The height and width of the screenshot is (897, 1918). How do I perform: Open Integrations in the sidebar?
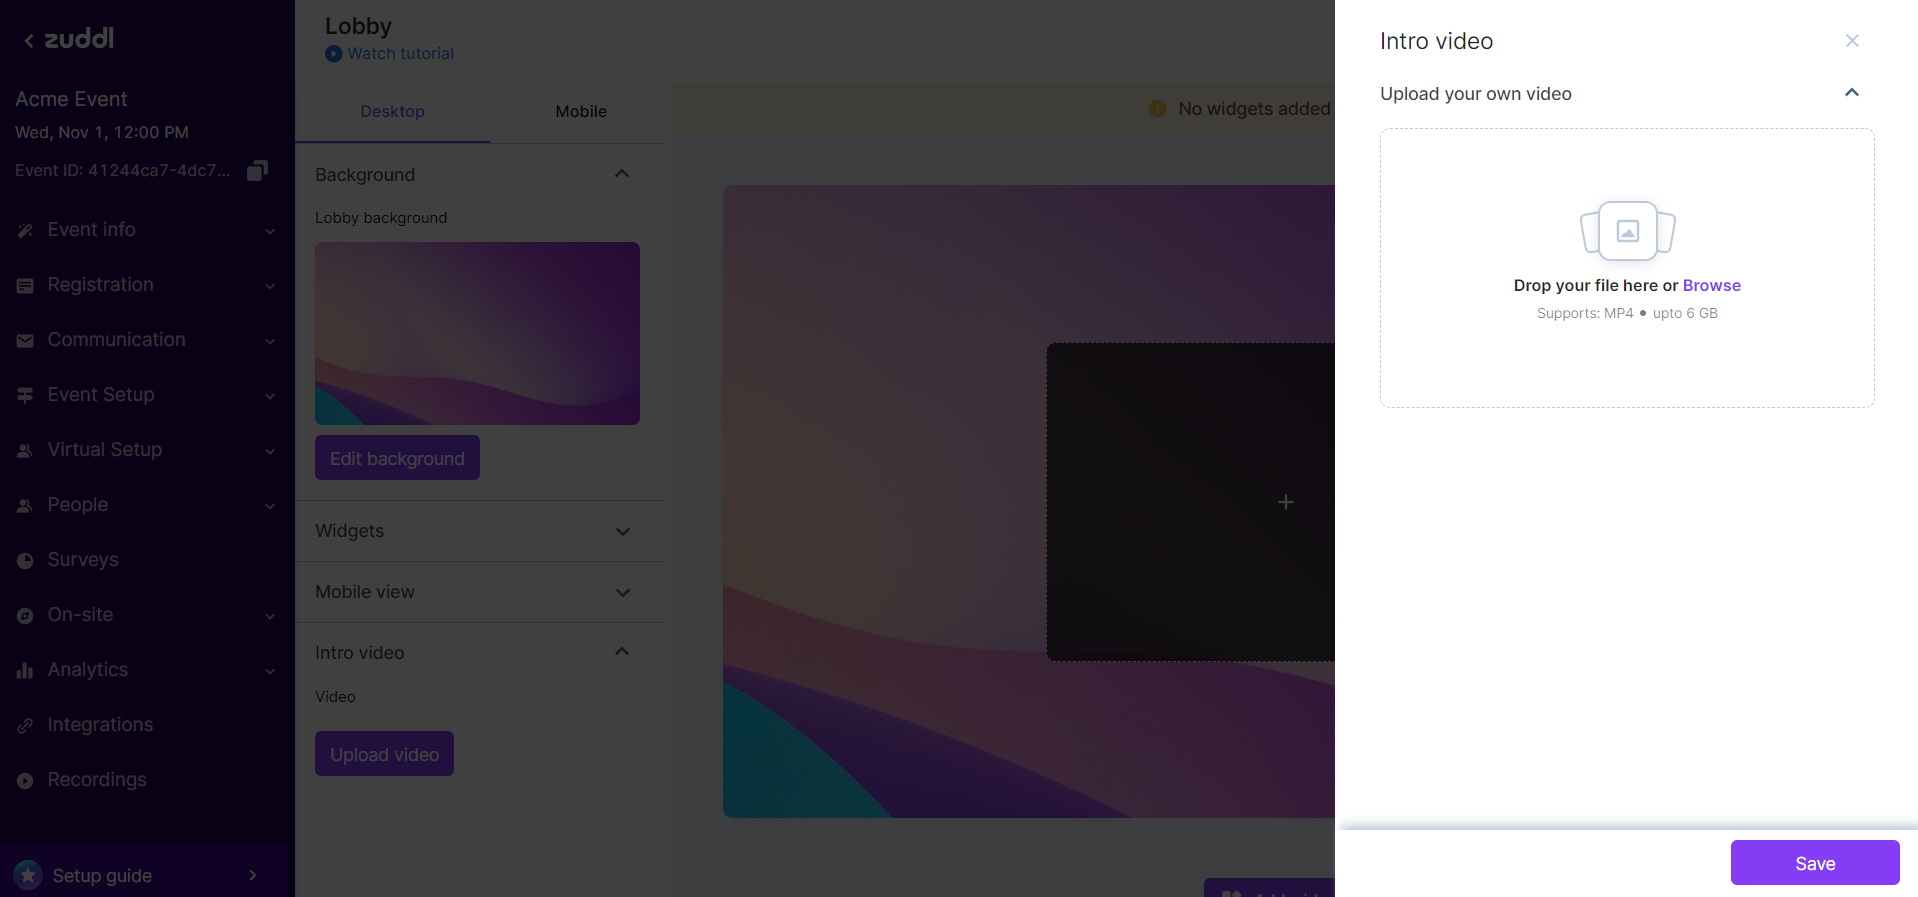click(100, 725)
